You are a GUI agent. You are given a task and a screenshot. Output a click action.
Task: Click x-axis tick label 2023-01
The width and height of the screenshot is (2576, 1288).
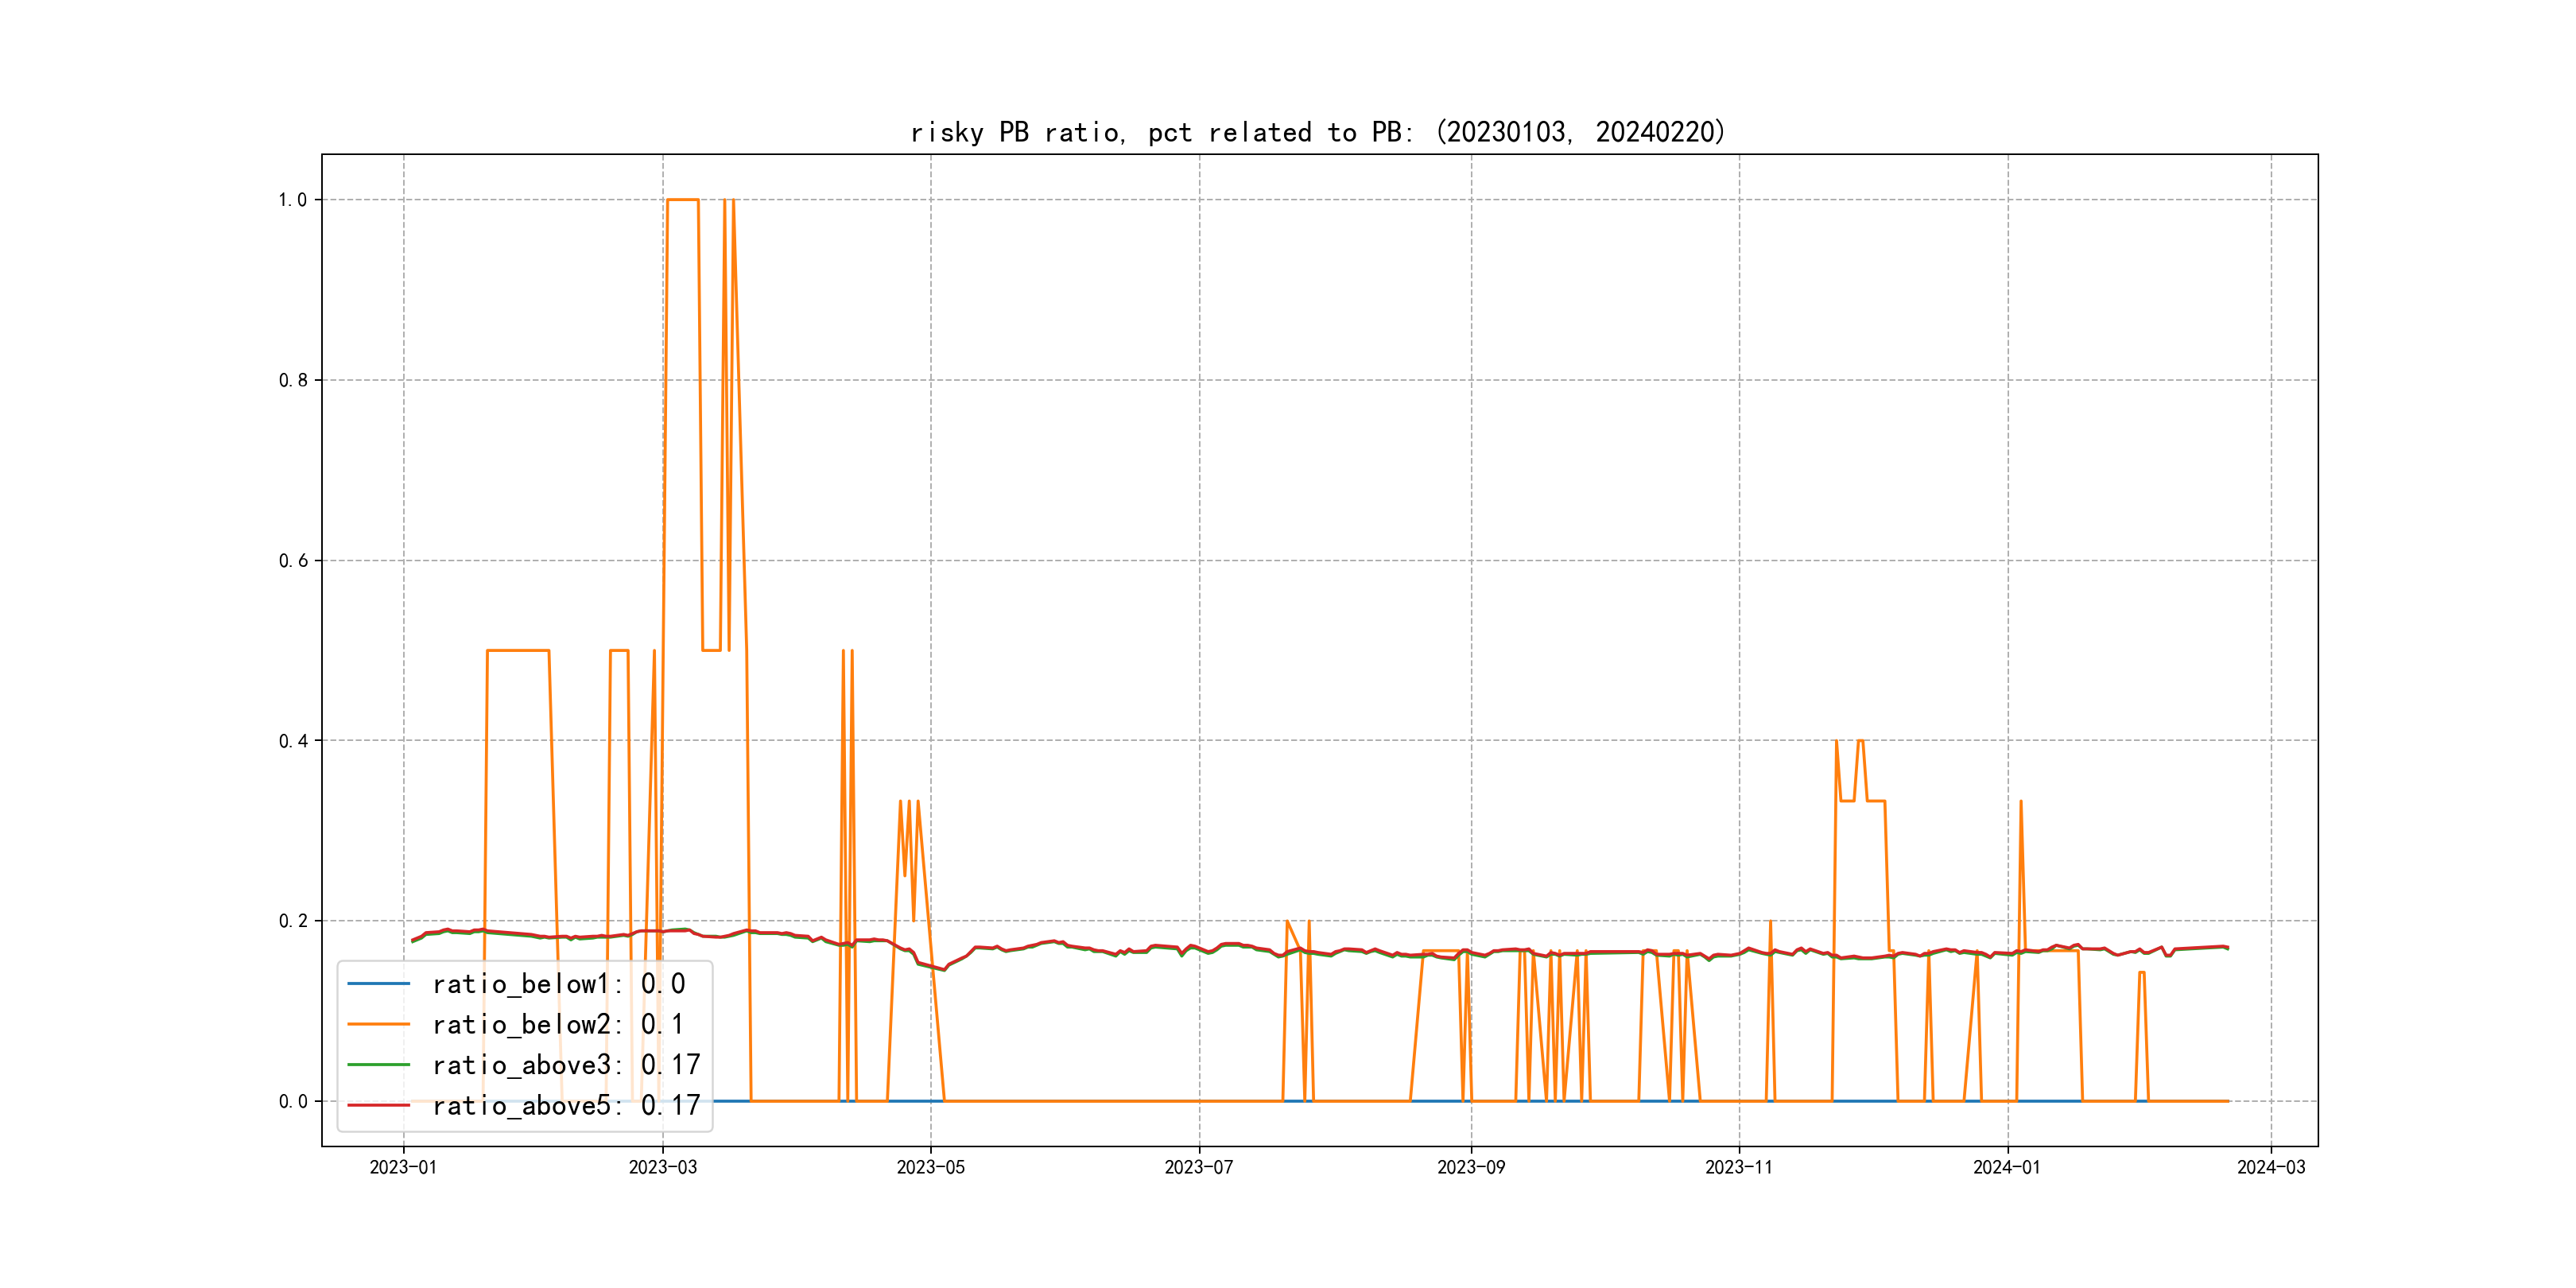coord(403,1167)
